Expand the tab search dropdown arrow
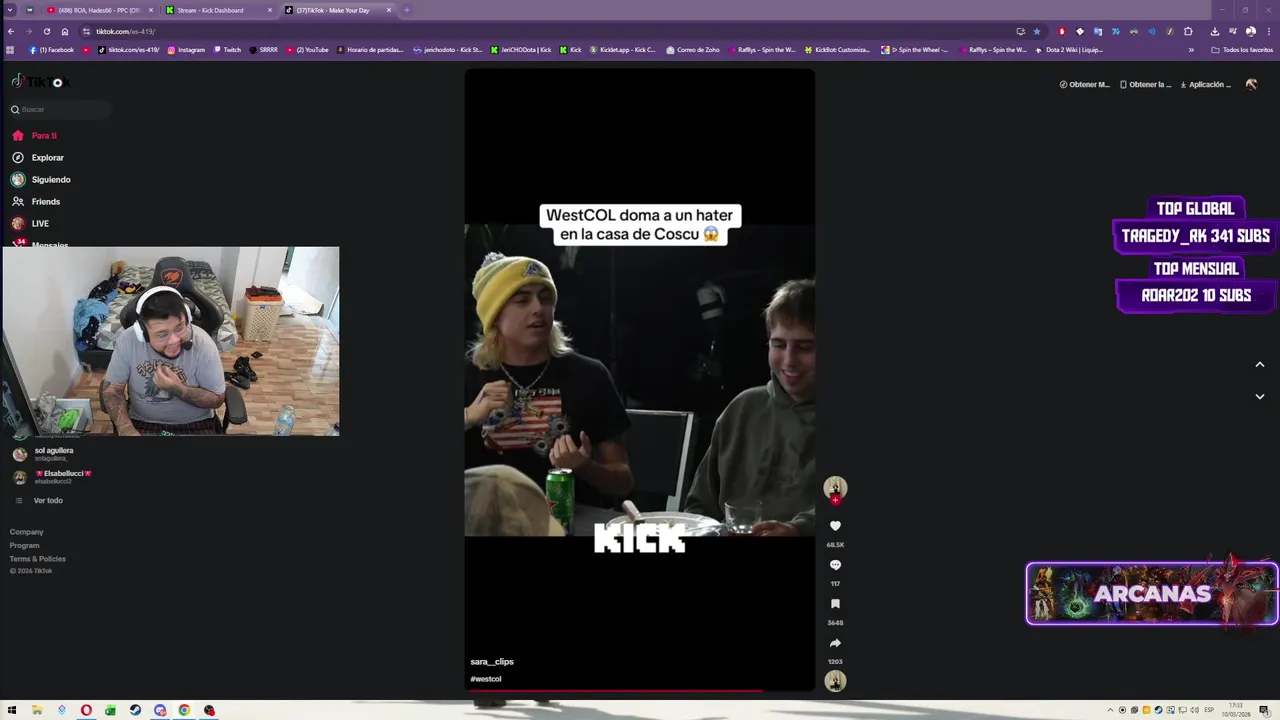 pos(10,10)
